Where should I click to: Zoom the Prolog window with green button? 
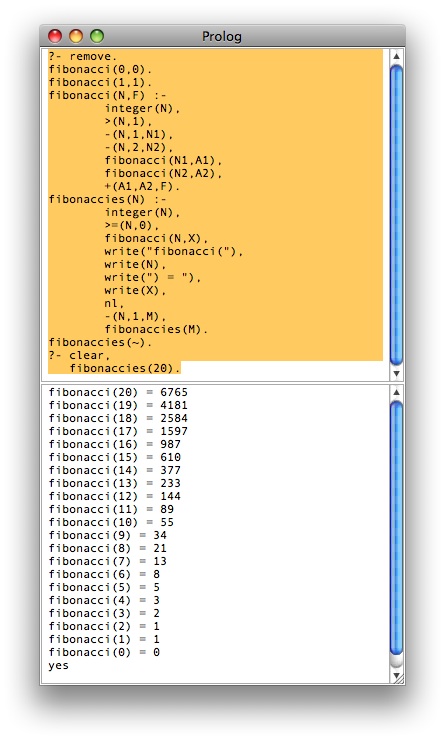pos(97,36)
